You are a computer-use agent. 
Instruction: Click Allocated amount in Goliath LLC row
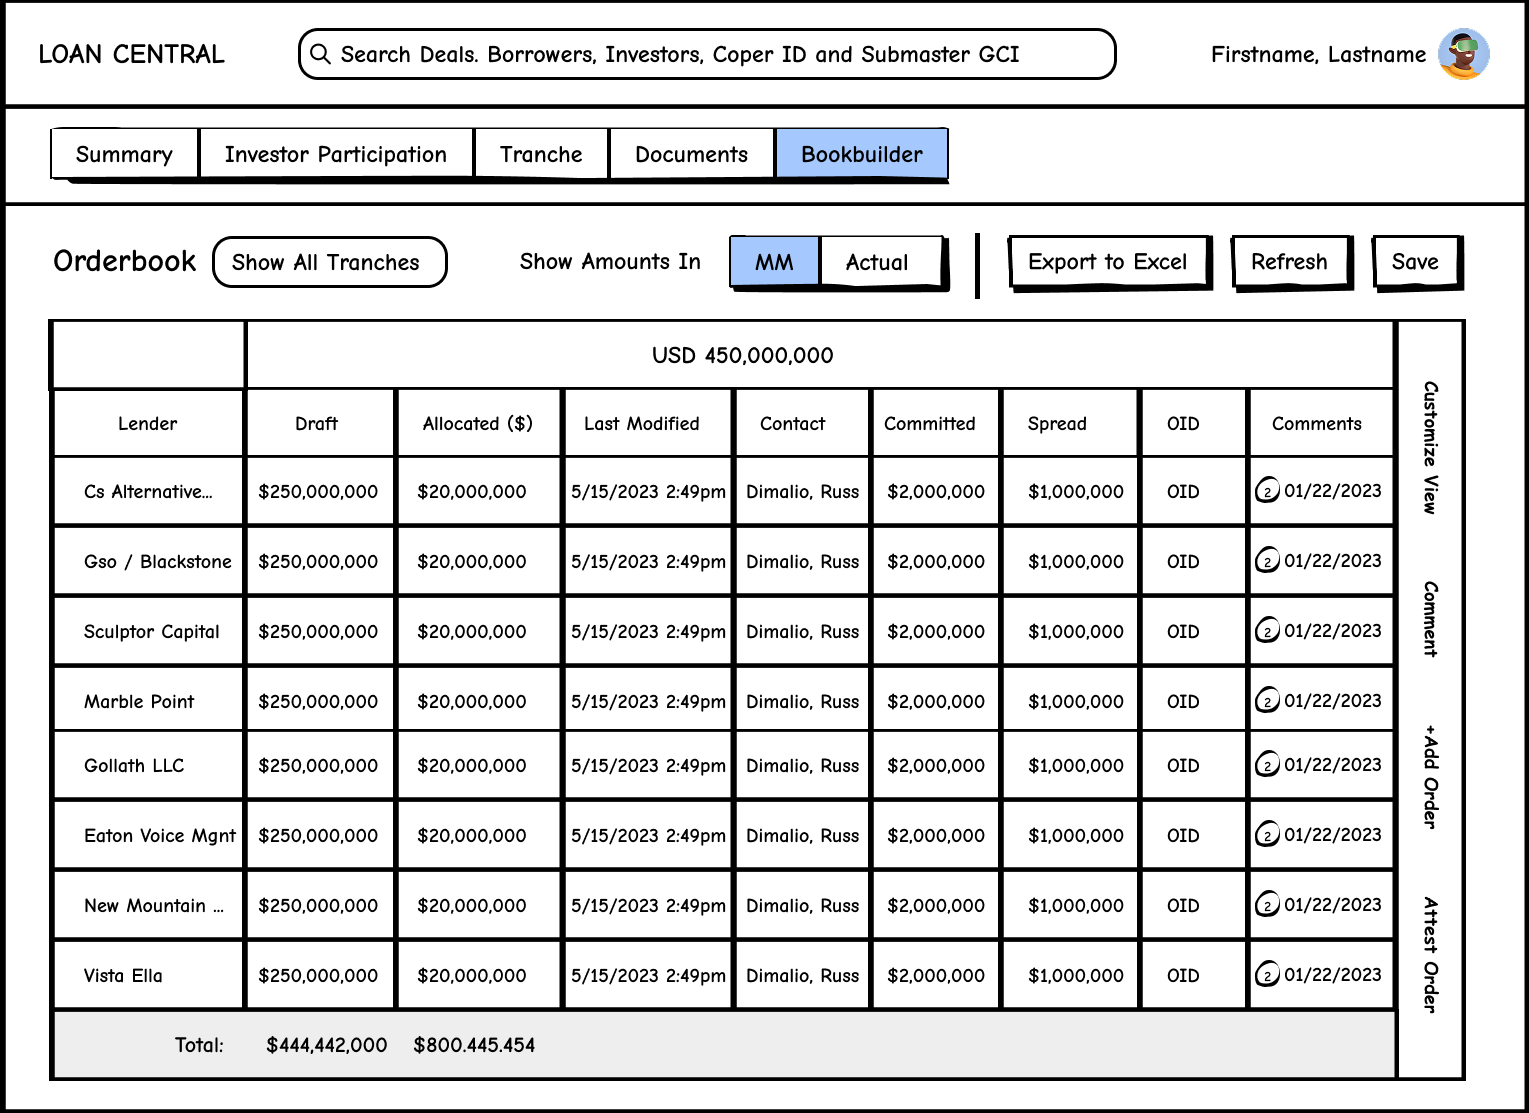472,765
